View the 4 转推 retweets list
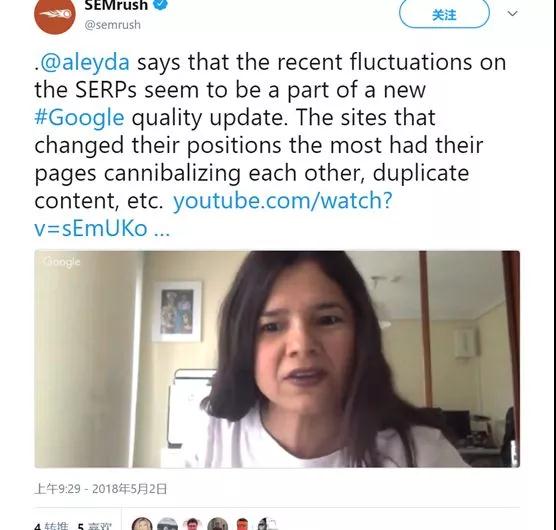The image size is (556, 530). click(x=52, y=526)
